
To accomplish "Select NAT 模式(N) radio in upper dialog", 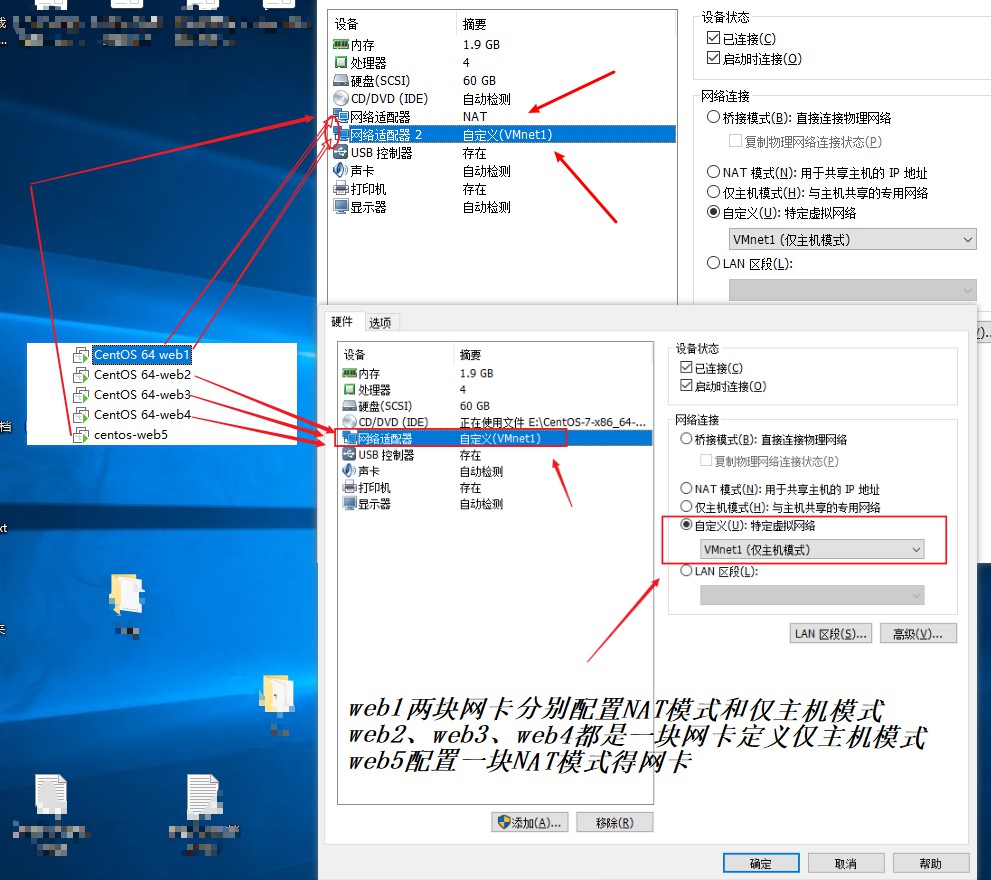I will click(714, 172).
